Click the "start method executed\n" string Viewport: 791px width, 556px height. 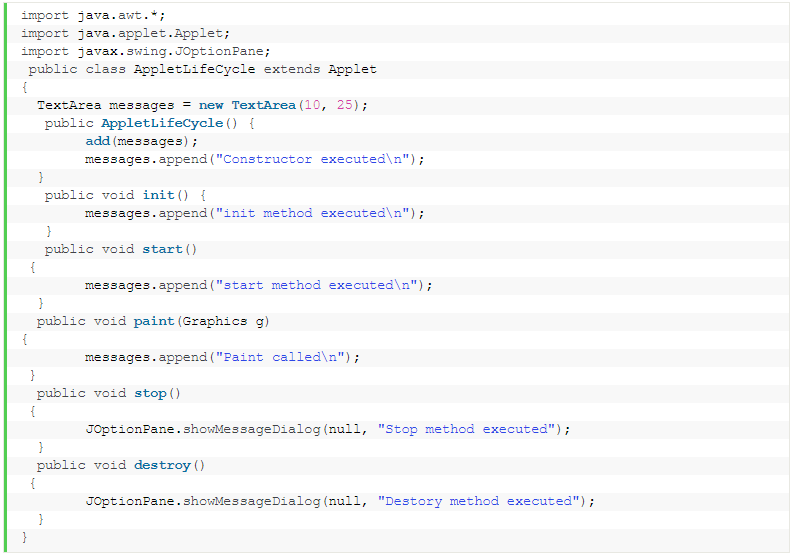[x=316, y=286]
